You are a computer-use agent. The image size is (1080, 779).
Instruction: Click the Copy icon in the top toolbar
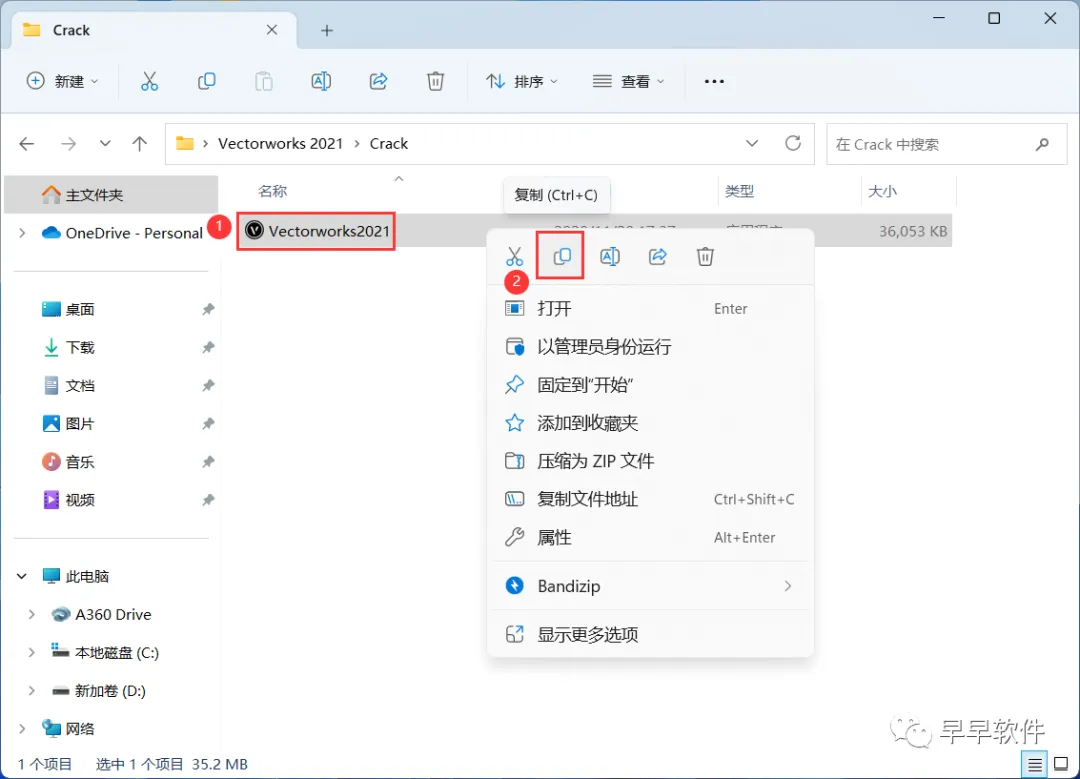(x=207, y=81)
